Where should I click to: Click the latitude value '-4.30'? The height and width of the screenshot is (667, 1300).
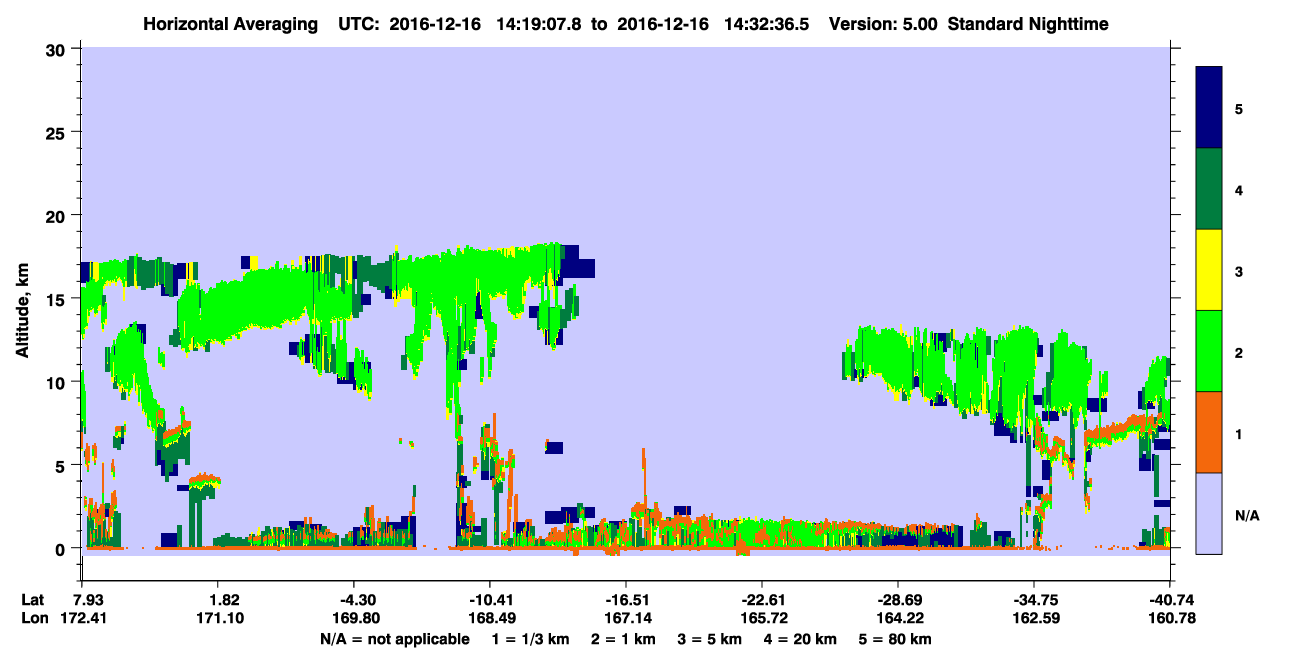pos(353,600)
